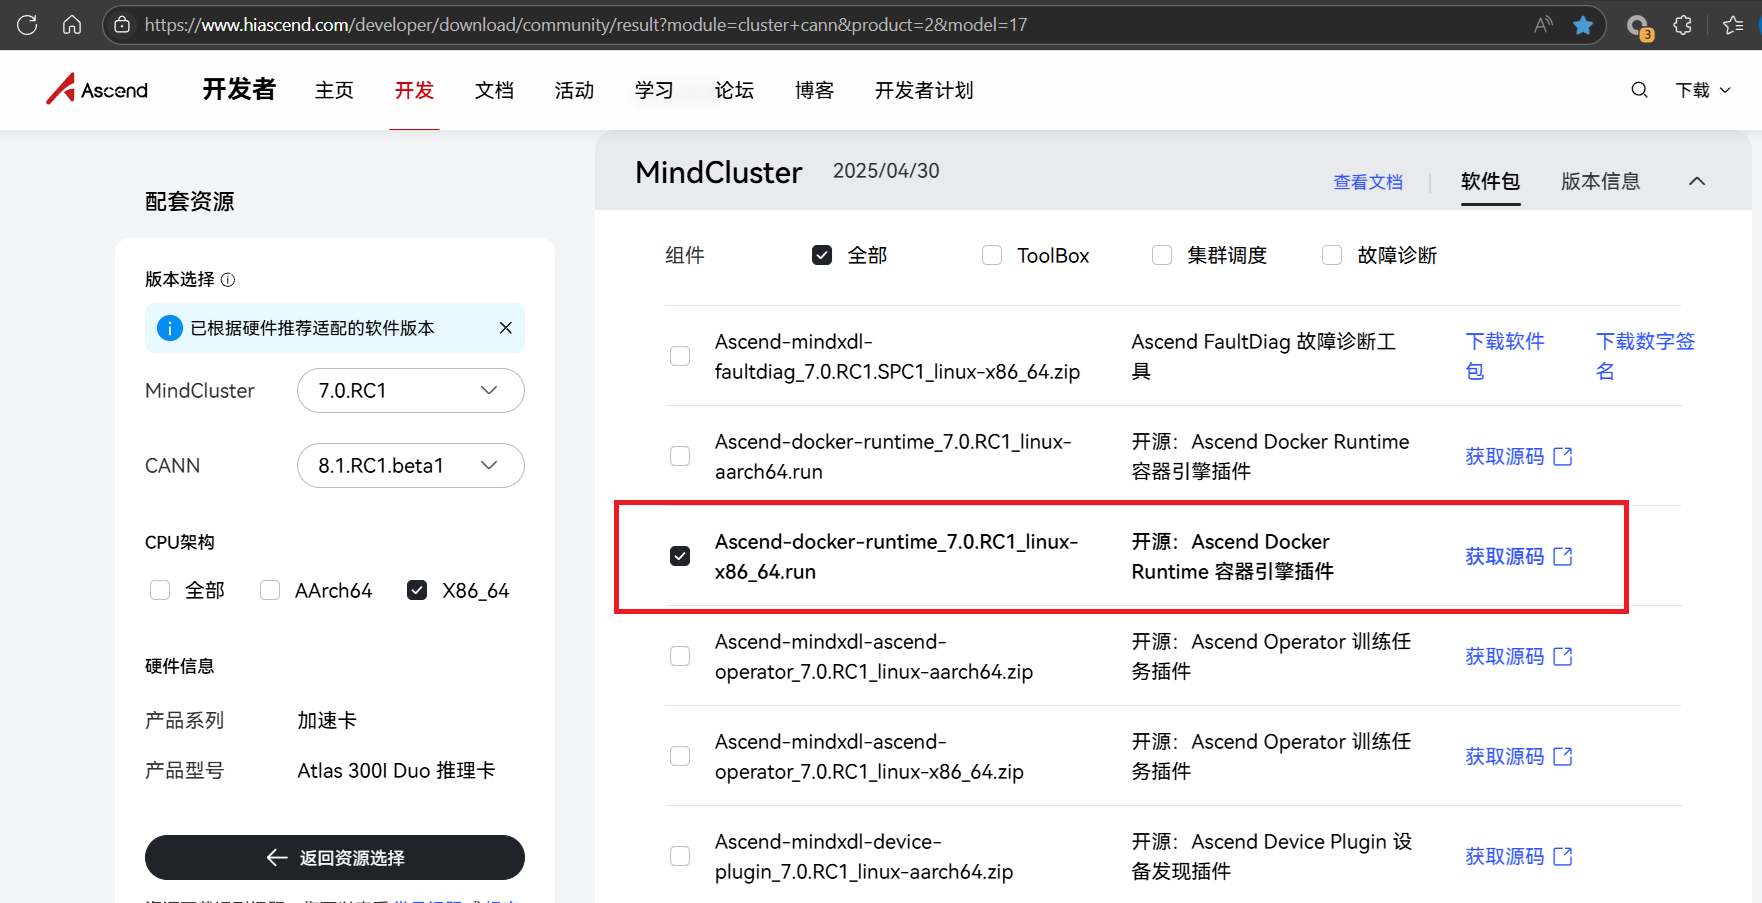Click the blue info icon in the recommendation notice
Image resolution: width=1762 pixels, height=903 pixels.
[170, 328]
